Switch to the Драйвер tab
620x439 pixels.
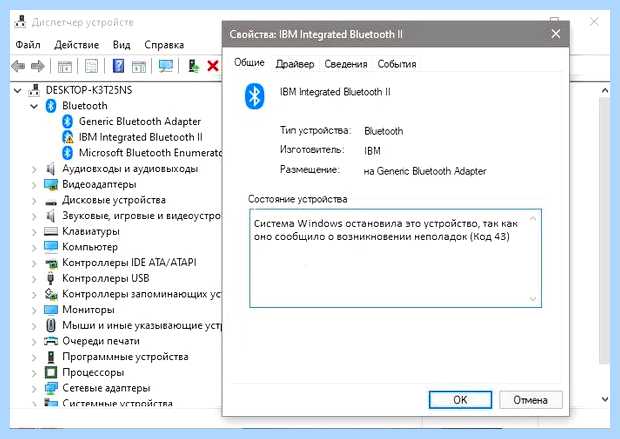point(295,64)
